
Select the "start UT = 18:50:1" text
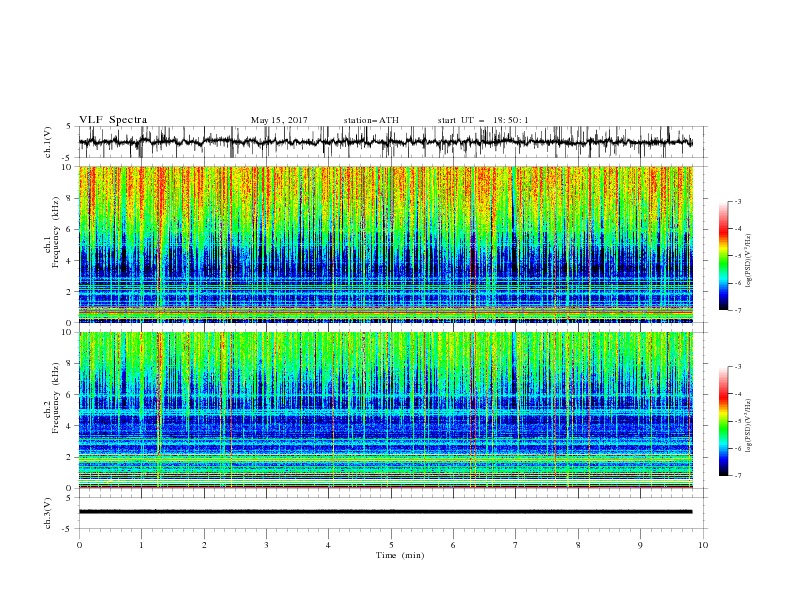click(x=483, y=120)
